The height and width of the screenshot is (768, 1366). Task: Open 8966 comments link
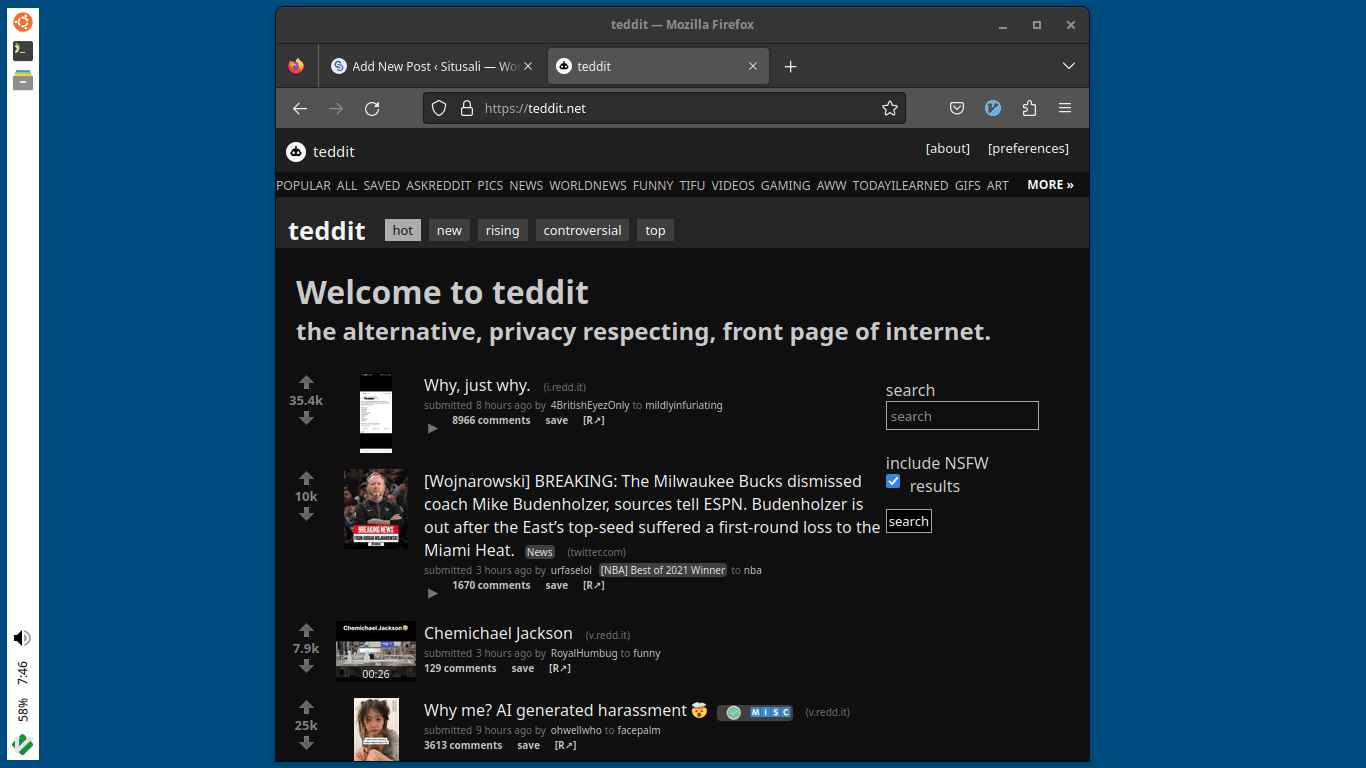(491, 420)
